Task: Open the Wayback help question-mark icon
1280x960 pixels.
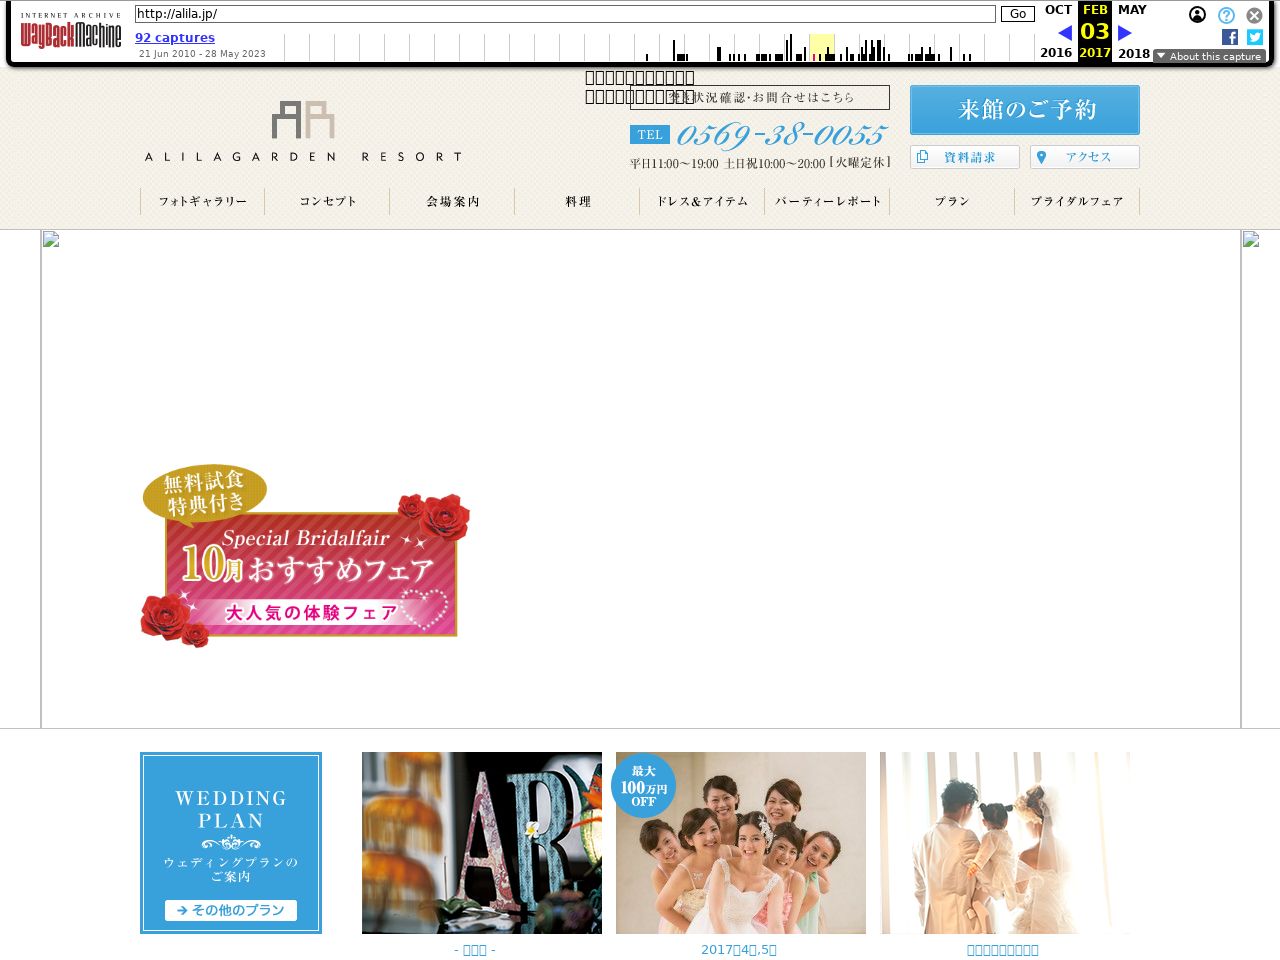Action: click(x=1226, y=15)
